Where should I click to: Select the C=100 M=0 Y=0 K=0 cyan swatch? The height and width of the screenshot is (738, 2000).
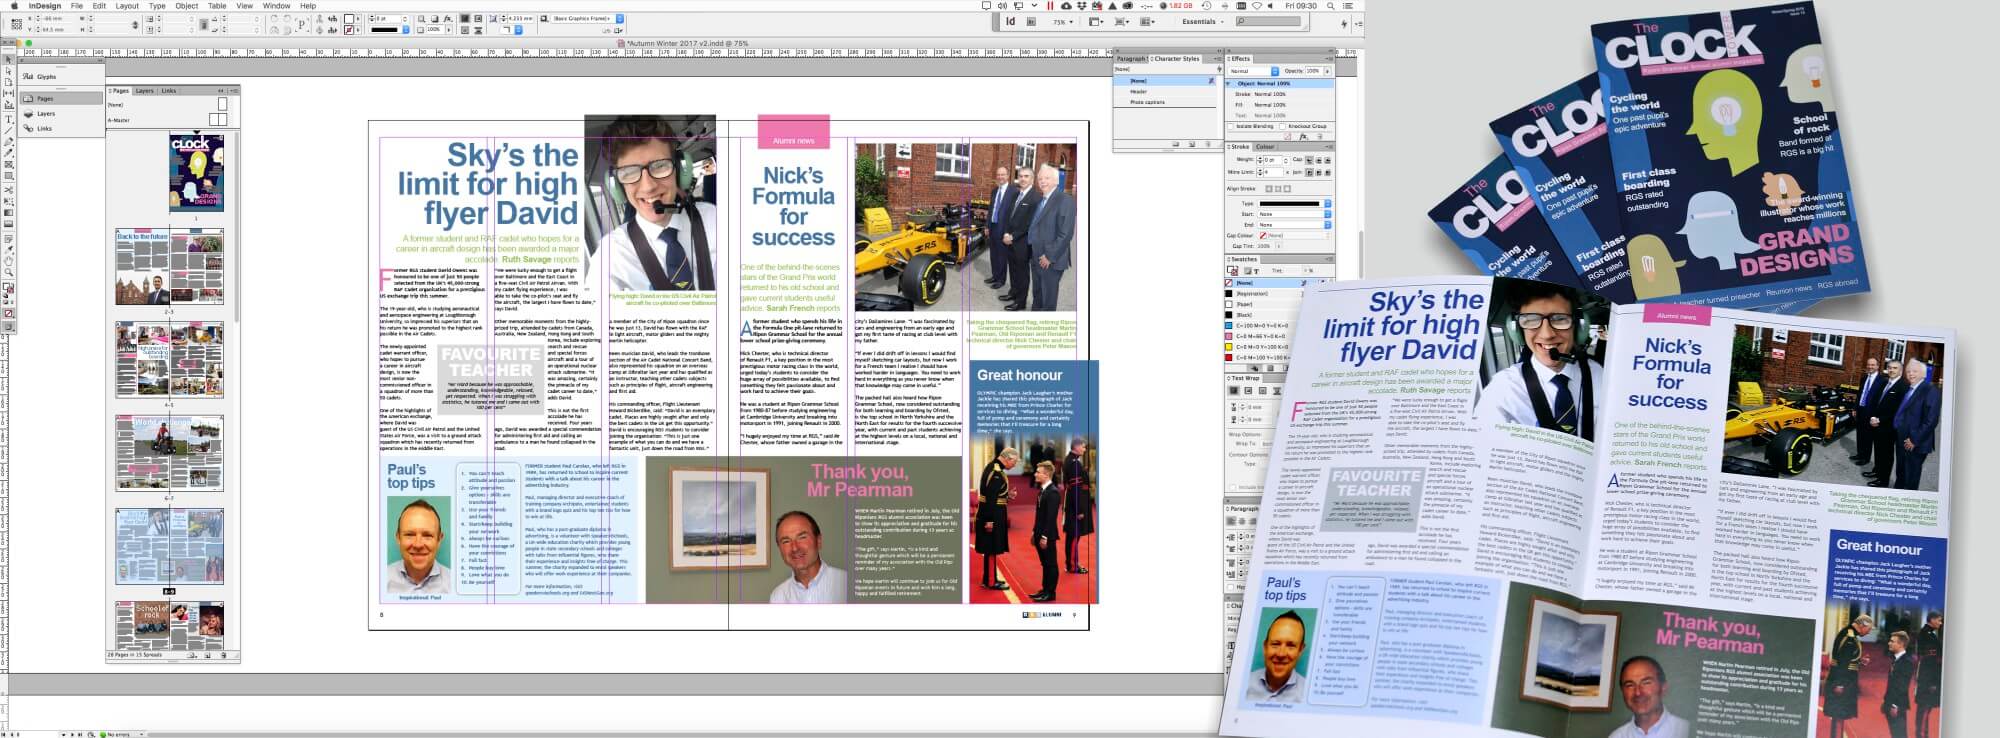coord(1260,325)
